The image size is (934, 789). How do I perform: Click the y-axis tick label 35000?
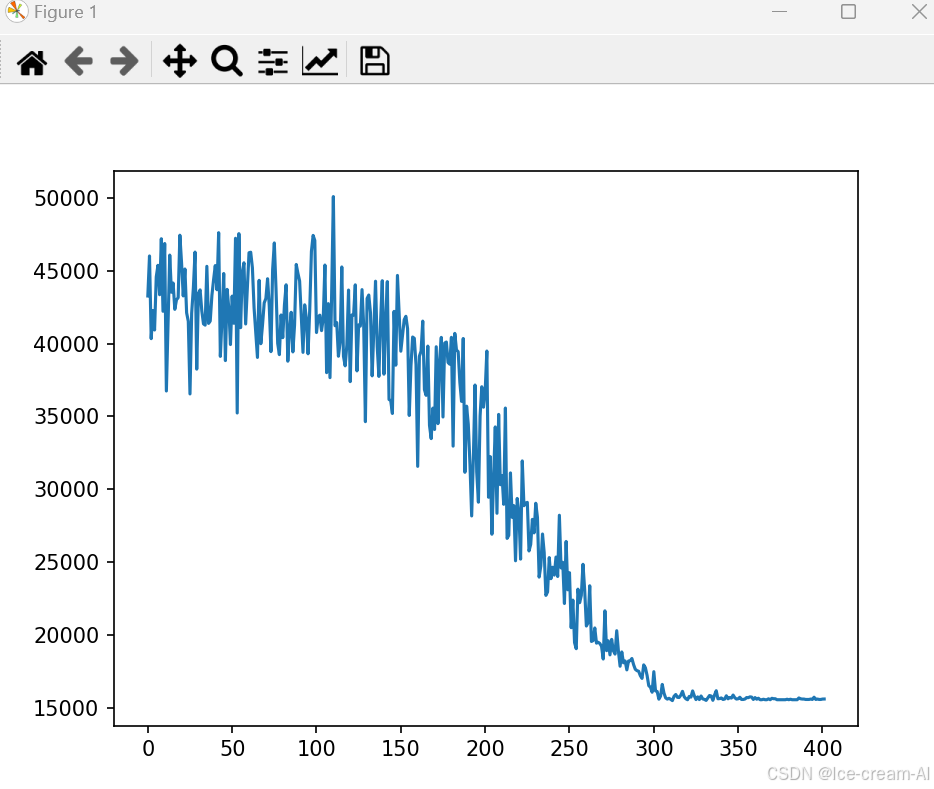pyautogui.click(x=66, y=417)
